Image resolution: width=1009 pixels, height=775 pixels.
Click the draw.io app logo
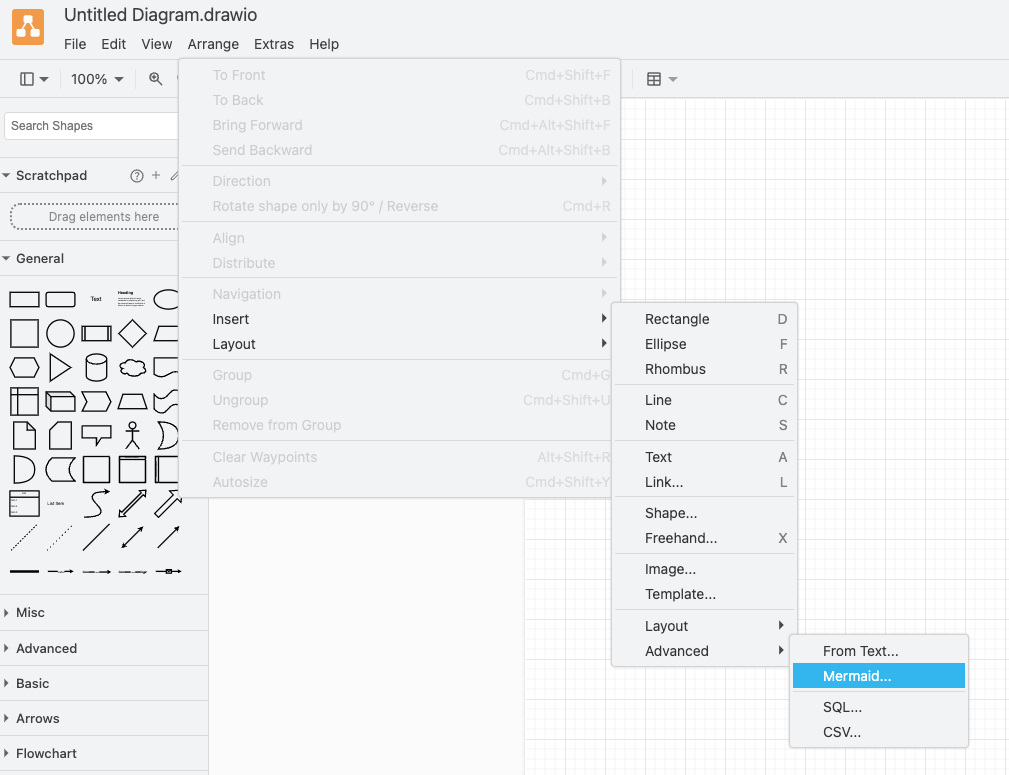28,27
